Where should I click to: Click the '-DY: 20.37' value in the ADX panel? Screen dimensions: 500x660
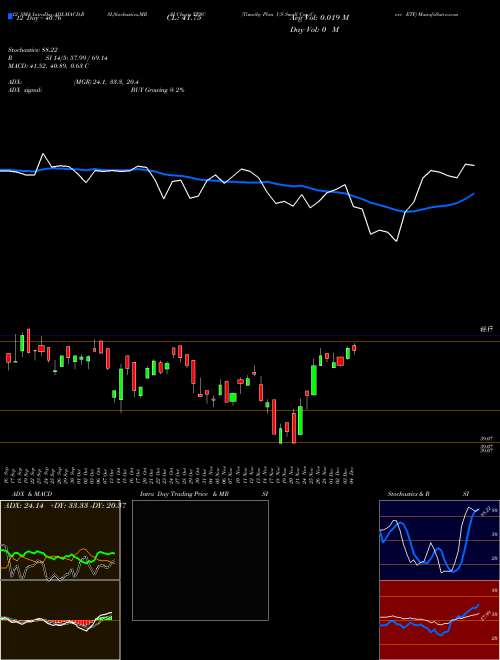[x=108, y=506]
